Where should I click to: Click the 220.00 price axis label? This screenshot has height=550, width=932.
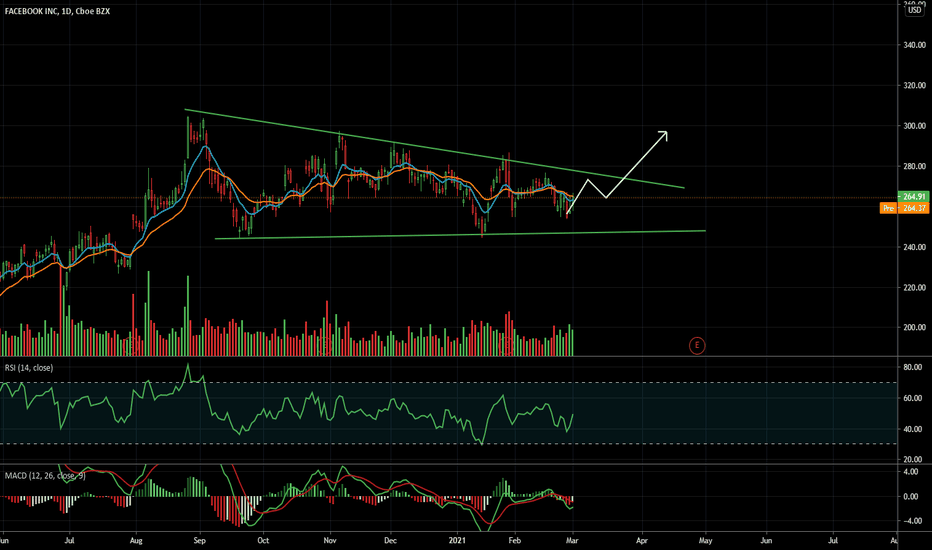pos(914,287)
